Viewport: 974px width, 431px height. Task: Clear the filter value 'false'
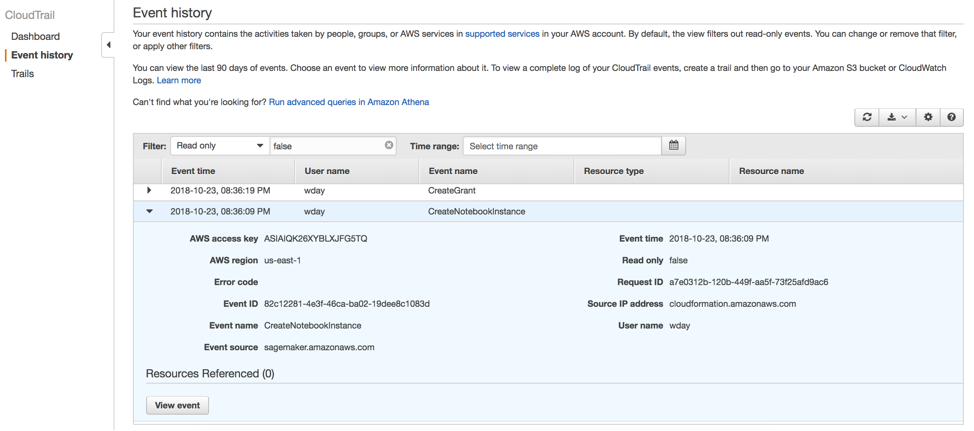tap(389, 145)
